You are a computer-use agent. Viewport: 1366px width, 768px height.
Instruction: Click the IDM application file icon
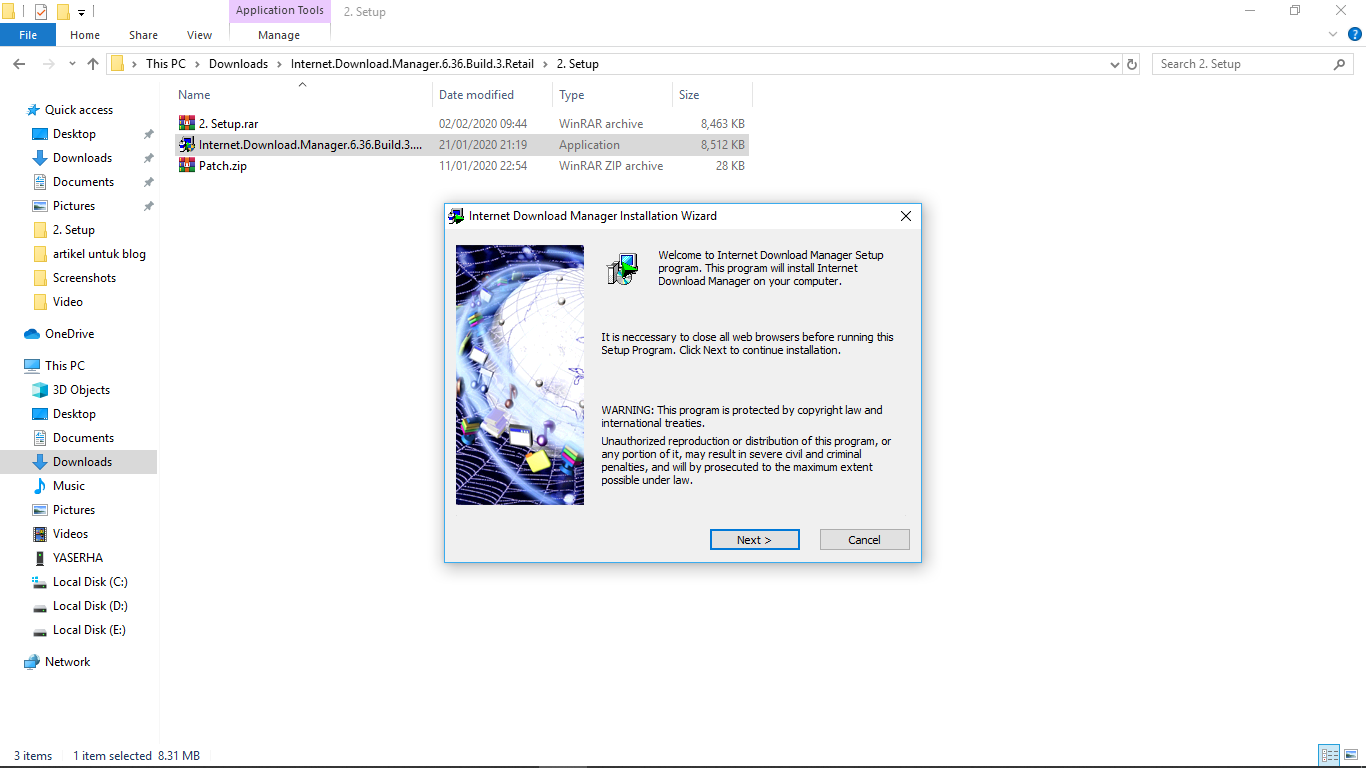pos(186,145)
